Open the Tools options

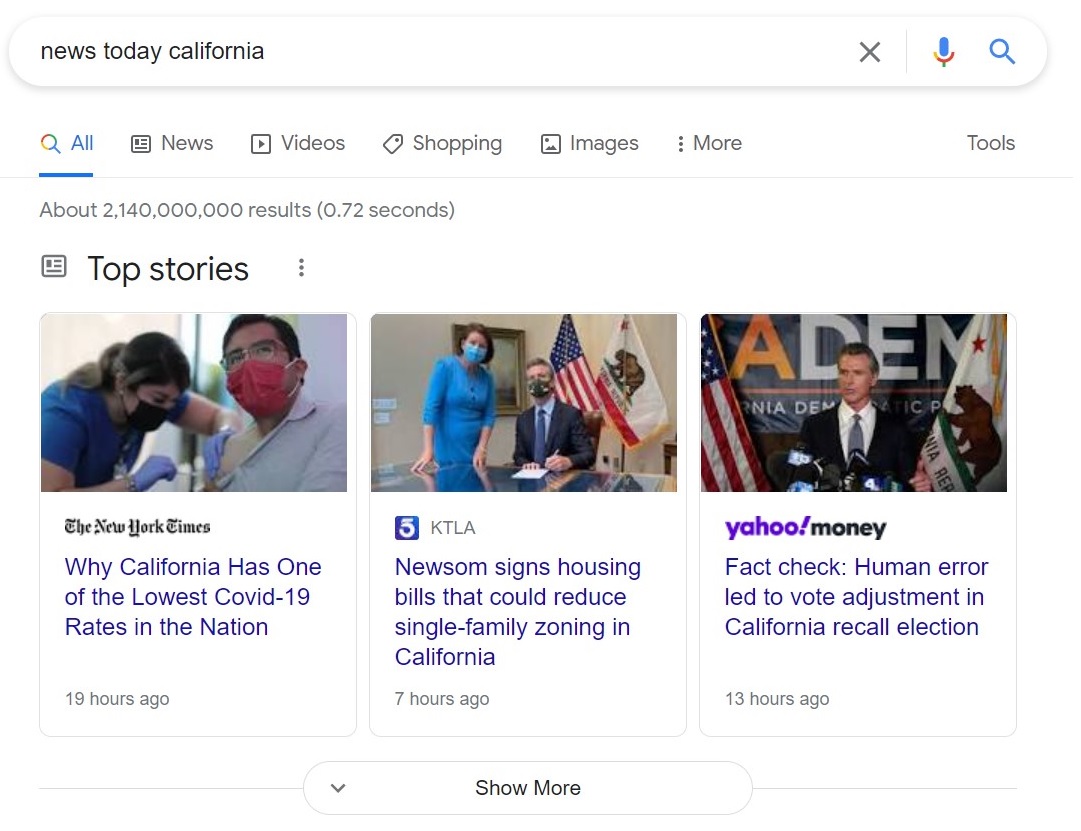pyautogui.click(x=990, y=143)
